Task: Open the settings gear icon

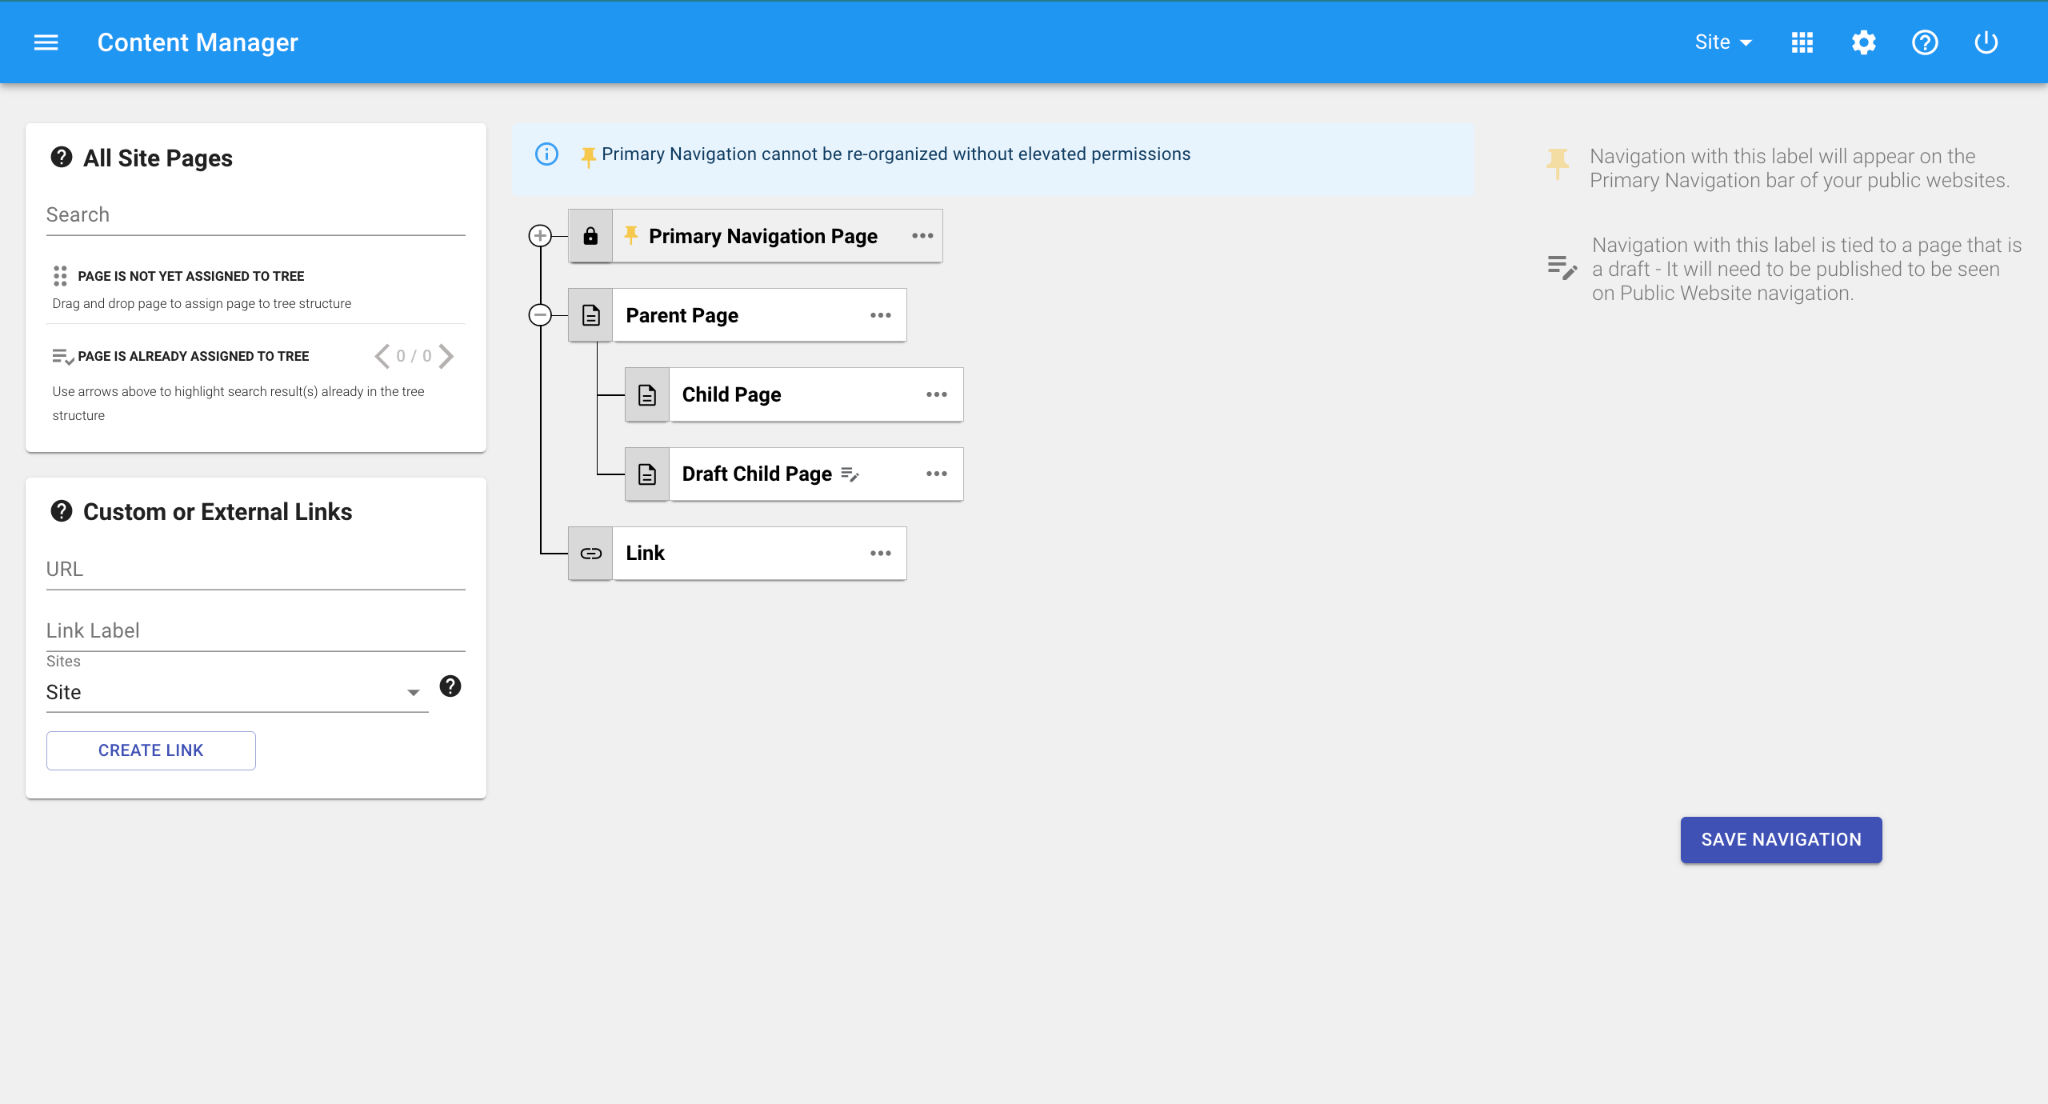Action: pyautogui.click(x=1863, y=42)
